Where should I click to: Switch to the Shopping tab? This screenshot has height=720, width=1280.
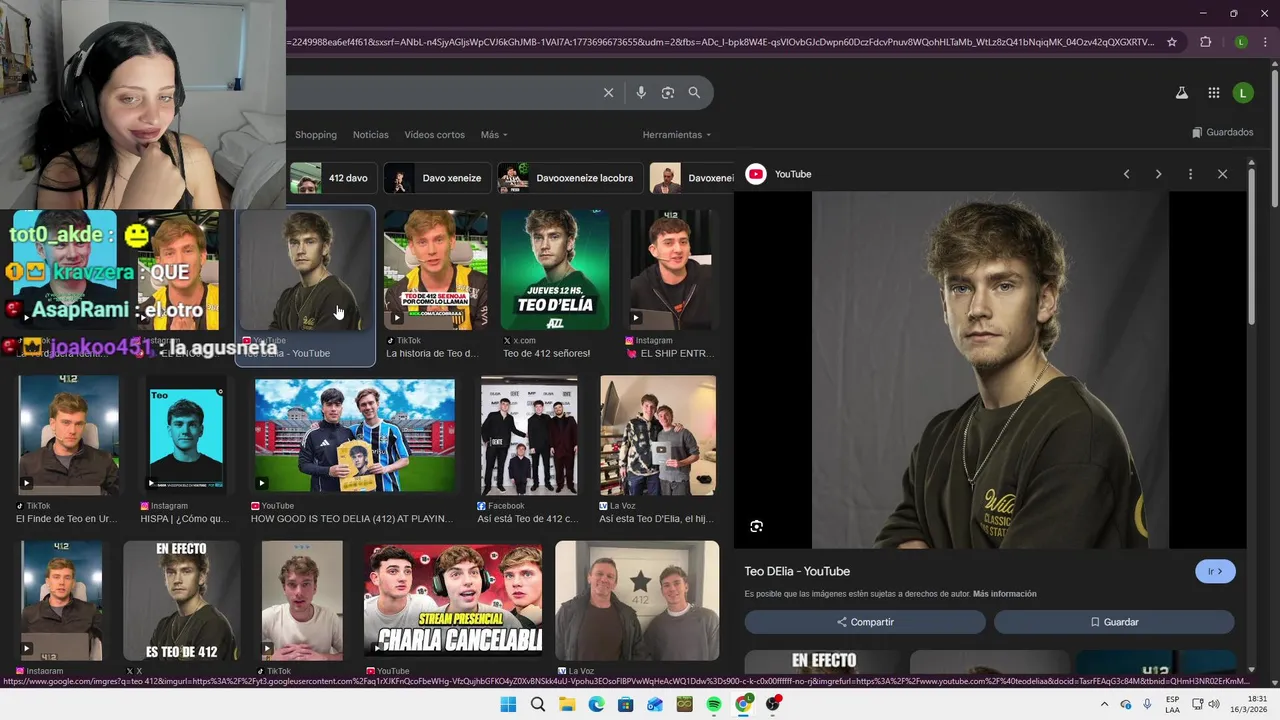pos(316,135)
